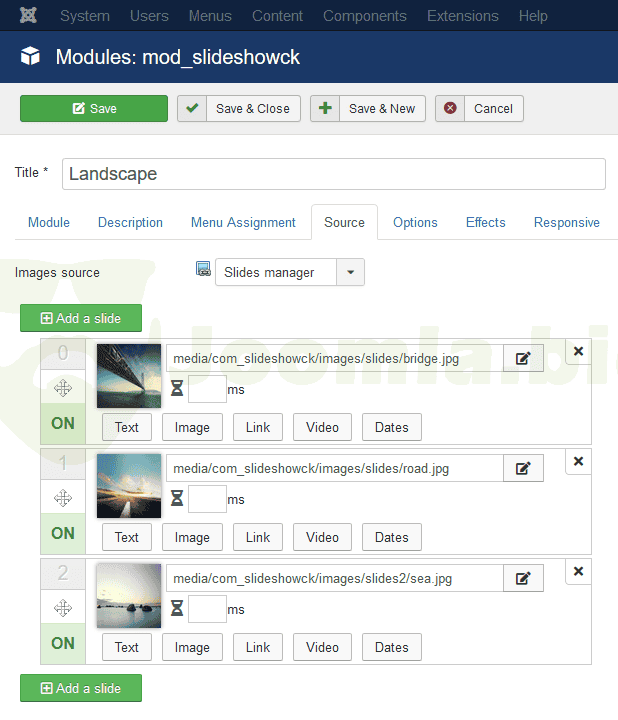Open the Menu Assignment tab
Screen dimensions: 618x720
pyautogui.click(x=243, y=222)
